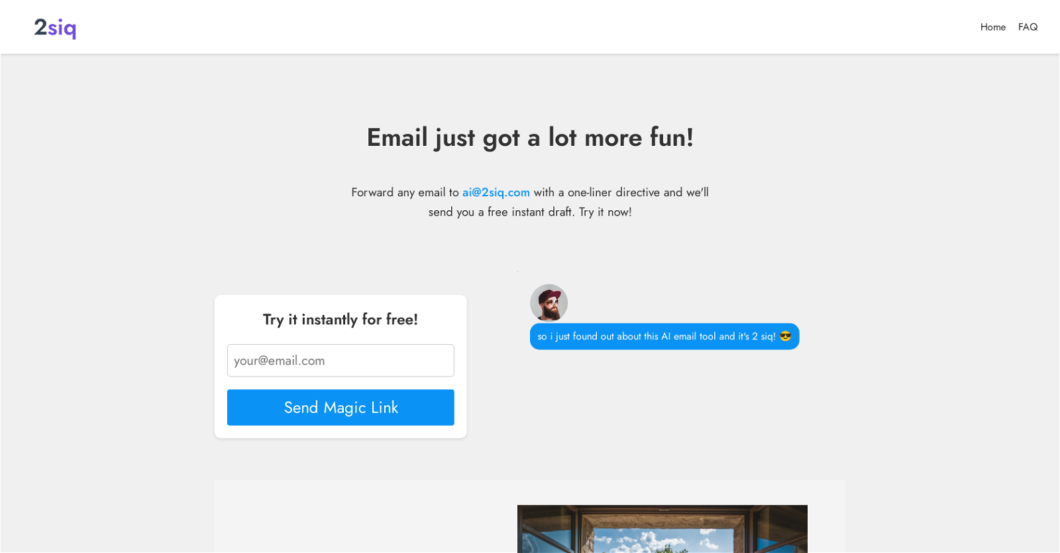The height and width of the screenshot is (553, 1060).
Task: Click the Send Magic Link button
Action: pyautogui.click(x=341, y=407)
